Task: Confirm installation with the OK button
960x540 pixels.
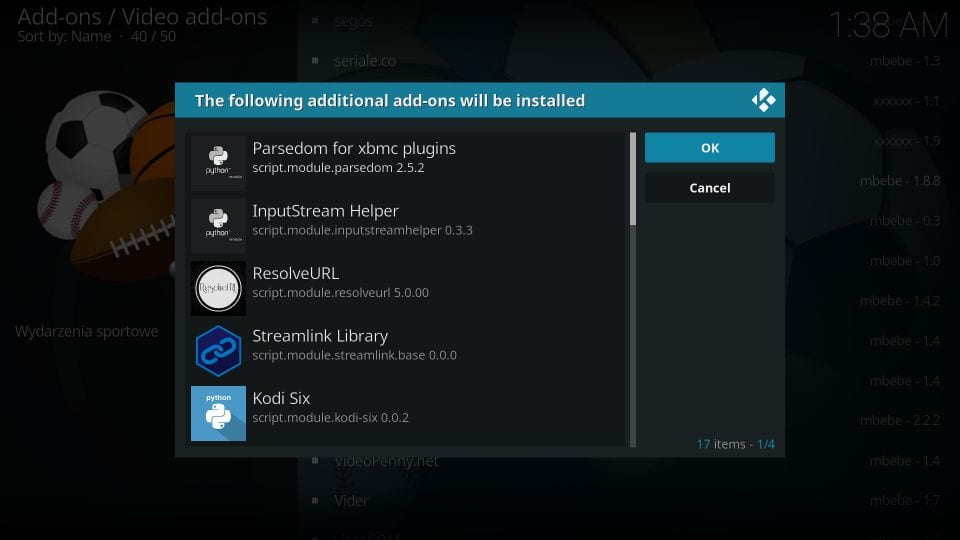Action: click(710, 148)
